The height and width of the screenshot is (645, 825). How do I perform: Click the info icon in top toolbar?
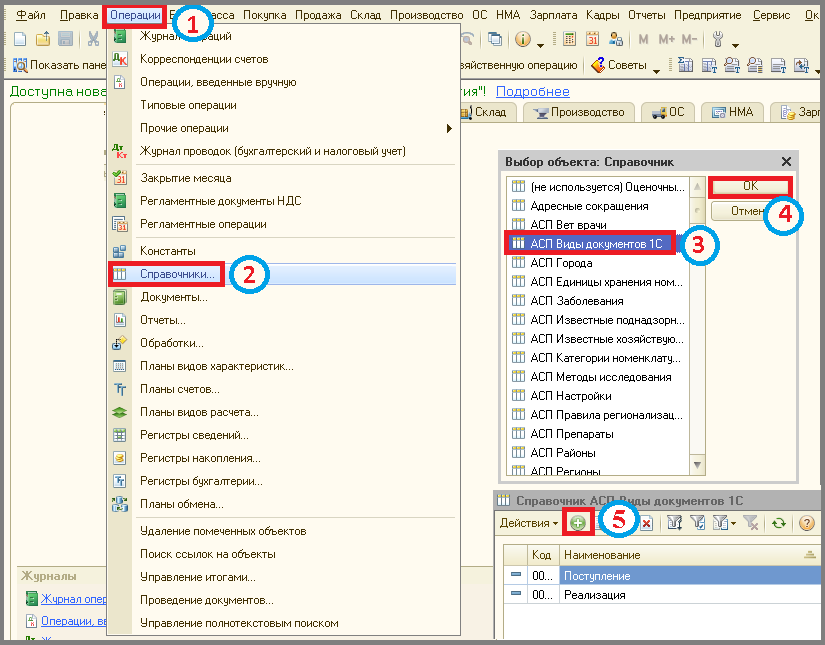coord(522,39)
